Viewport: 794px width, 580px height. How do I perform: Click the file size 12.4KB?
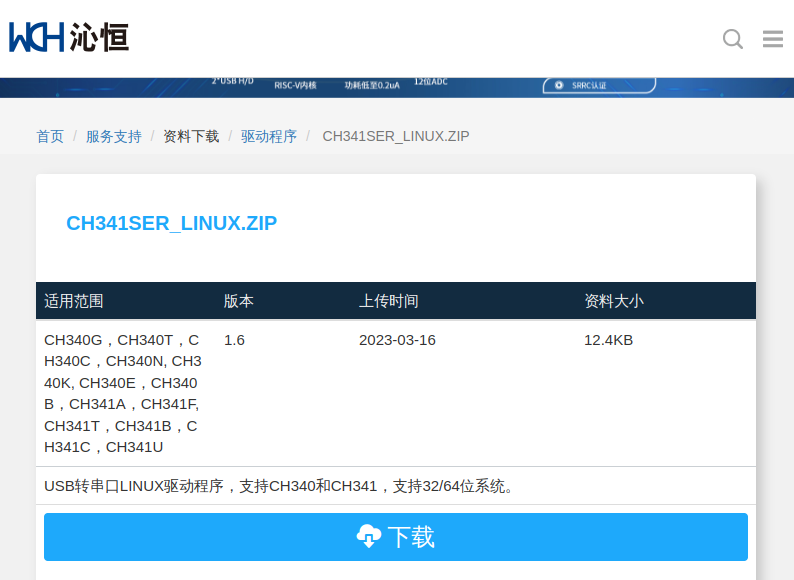608,340
